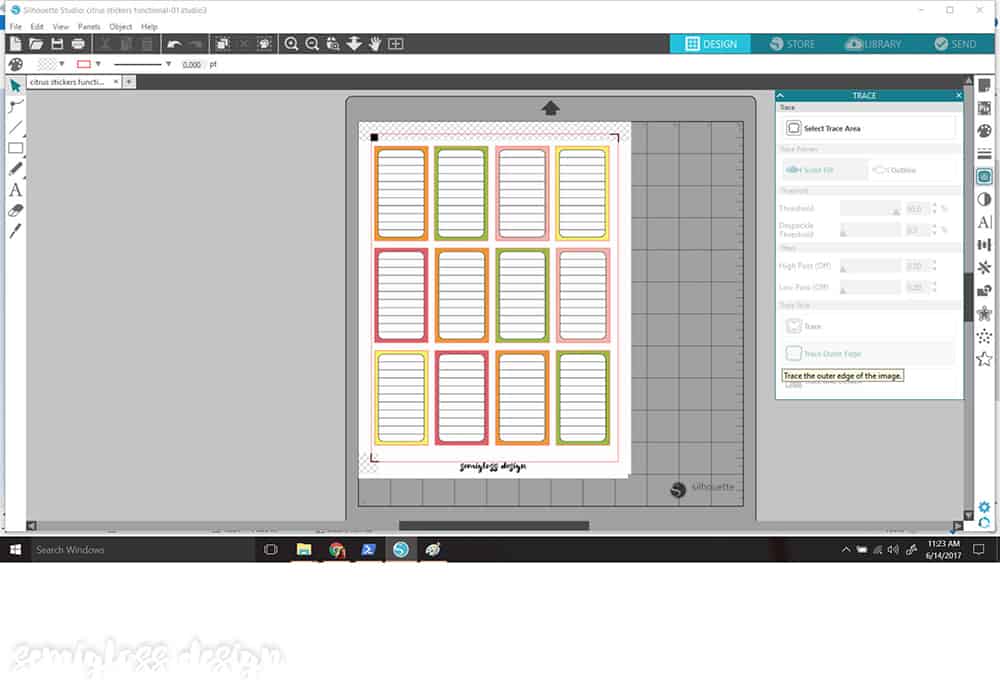Undo the last action
Viewport: 1000px width, 687px height.
(x=174, y=43)
